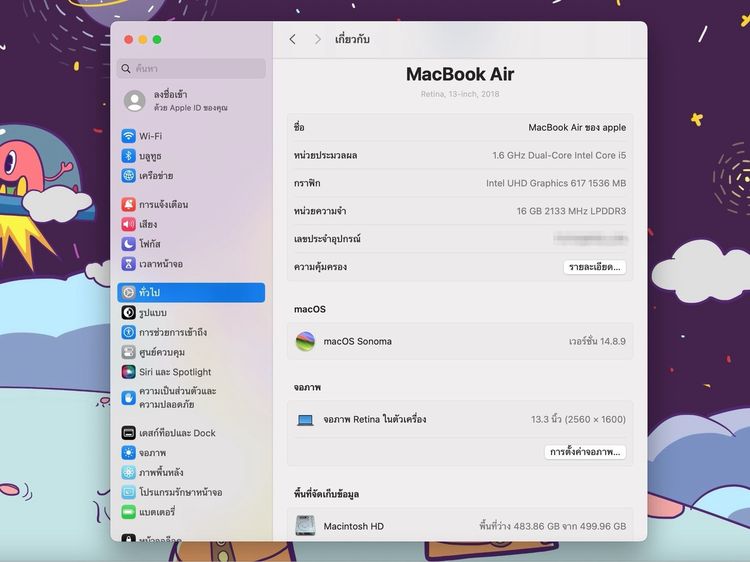Viewport: 750px width, 562px height.
Task: Close the settings window with red button
Action: click(x=128, y=40)
